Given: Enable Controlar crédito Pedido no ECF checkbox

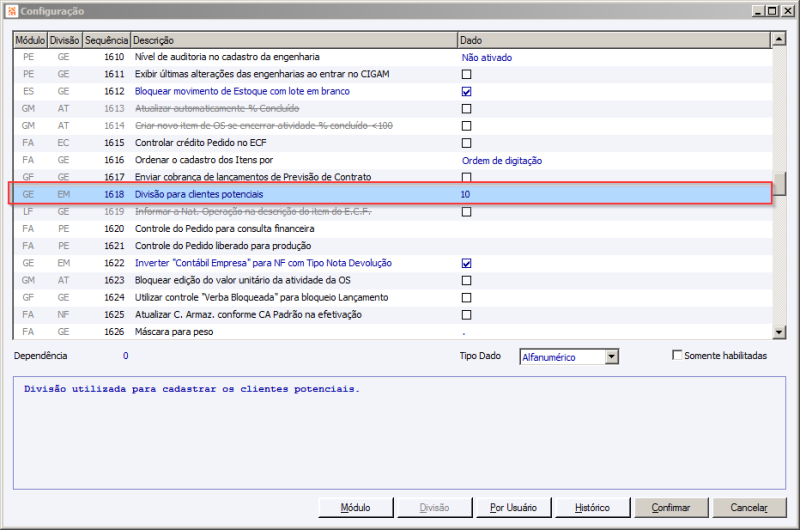Looking at the screenshot, I should (466, 143).
